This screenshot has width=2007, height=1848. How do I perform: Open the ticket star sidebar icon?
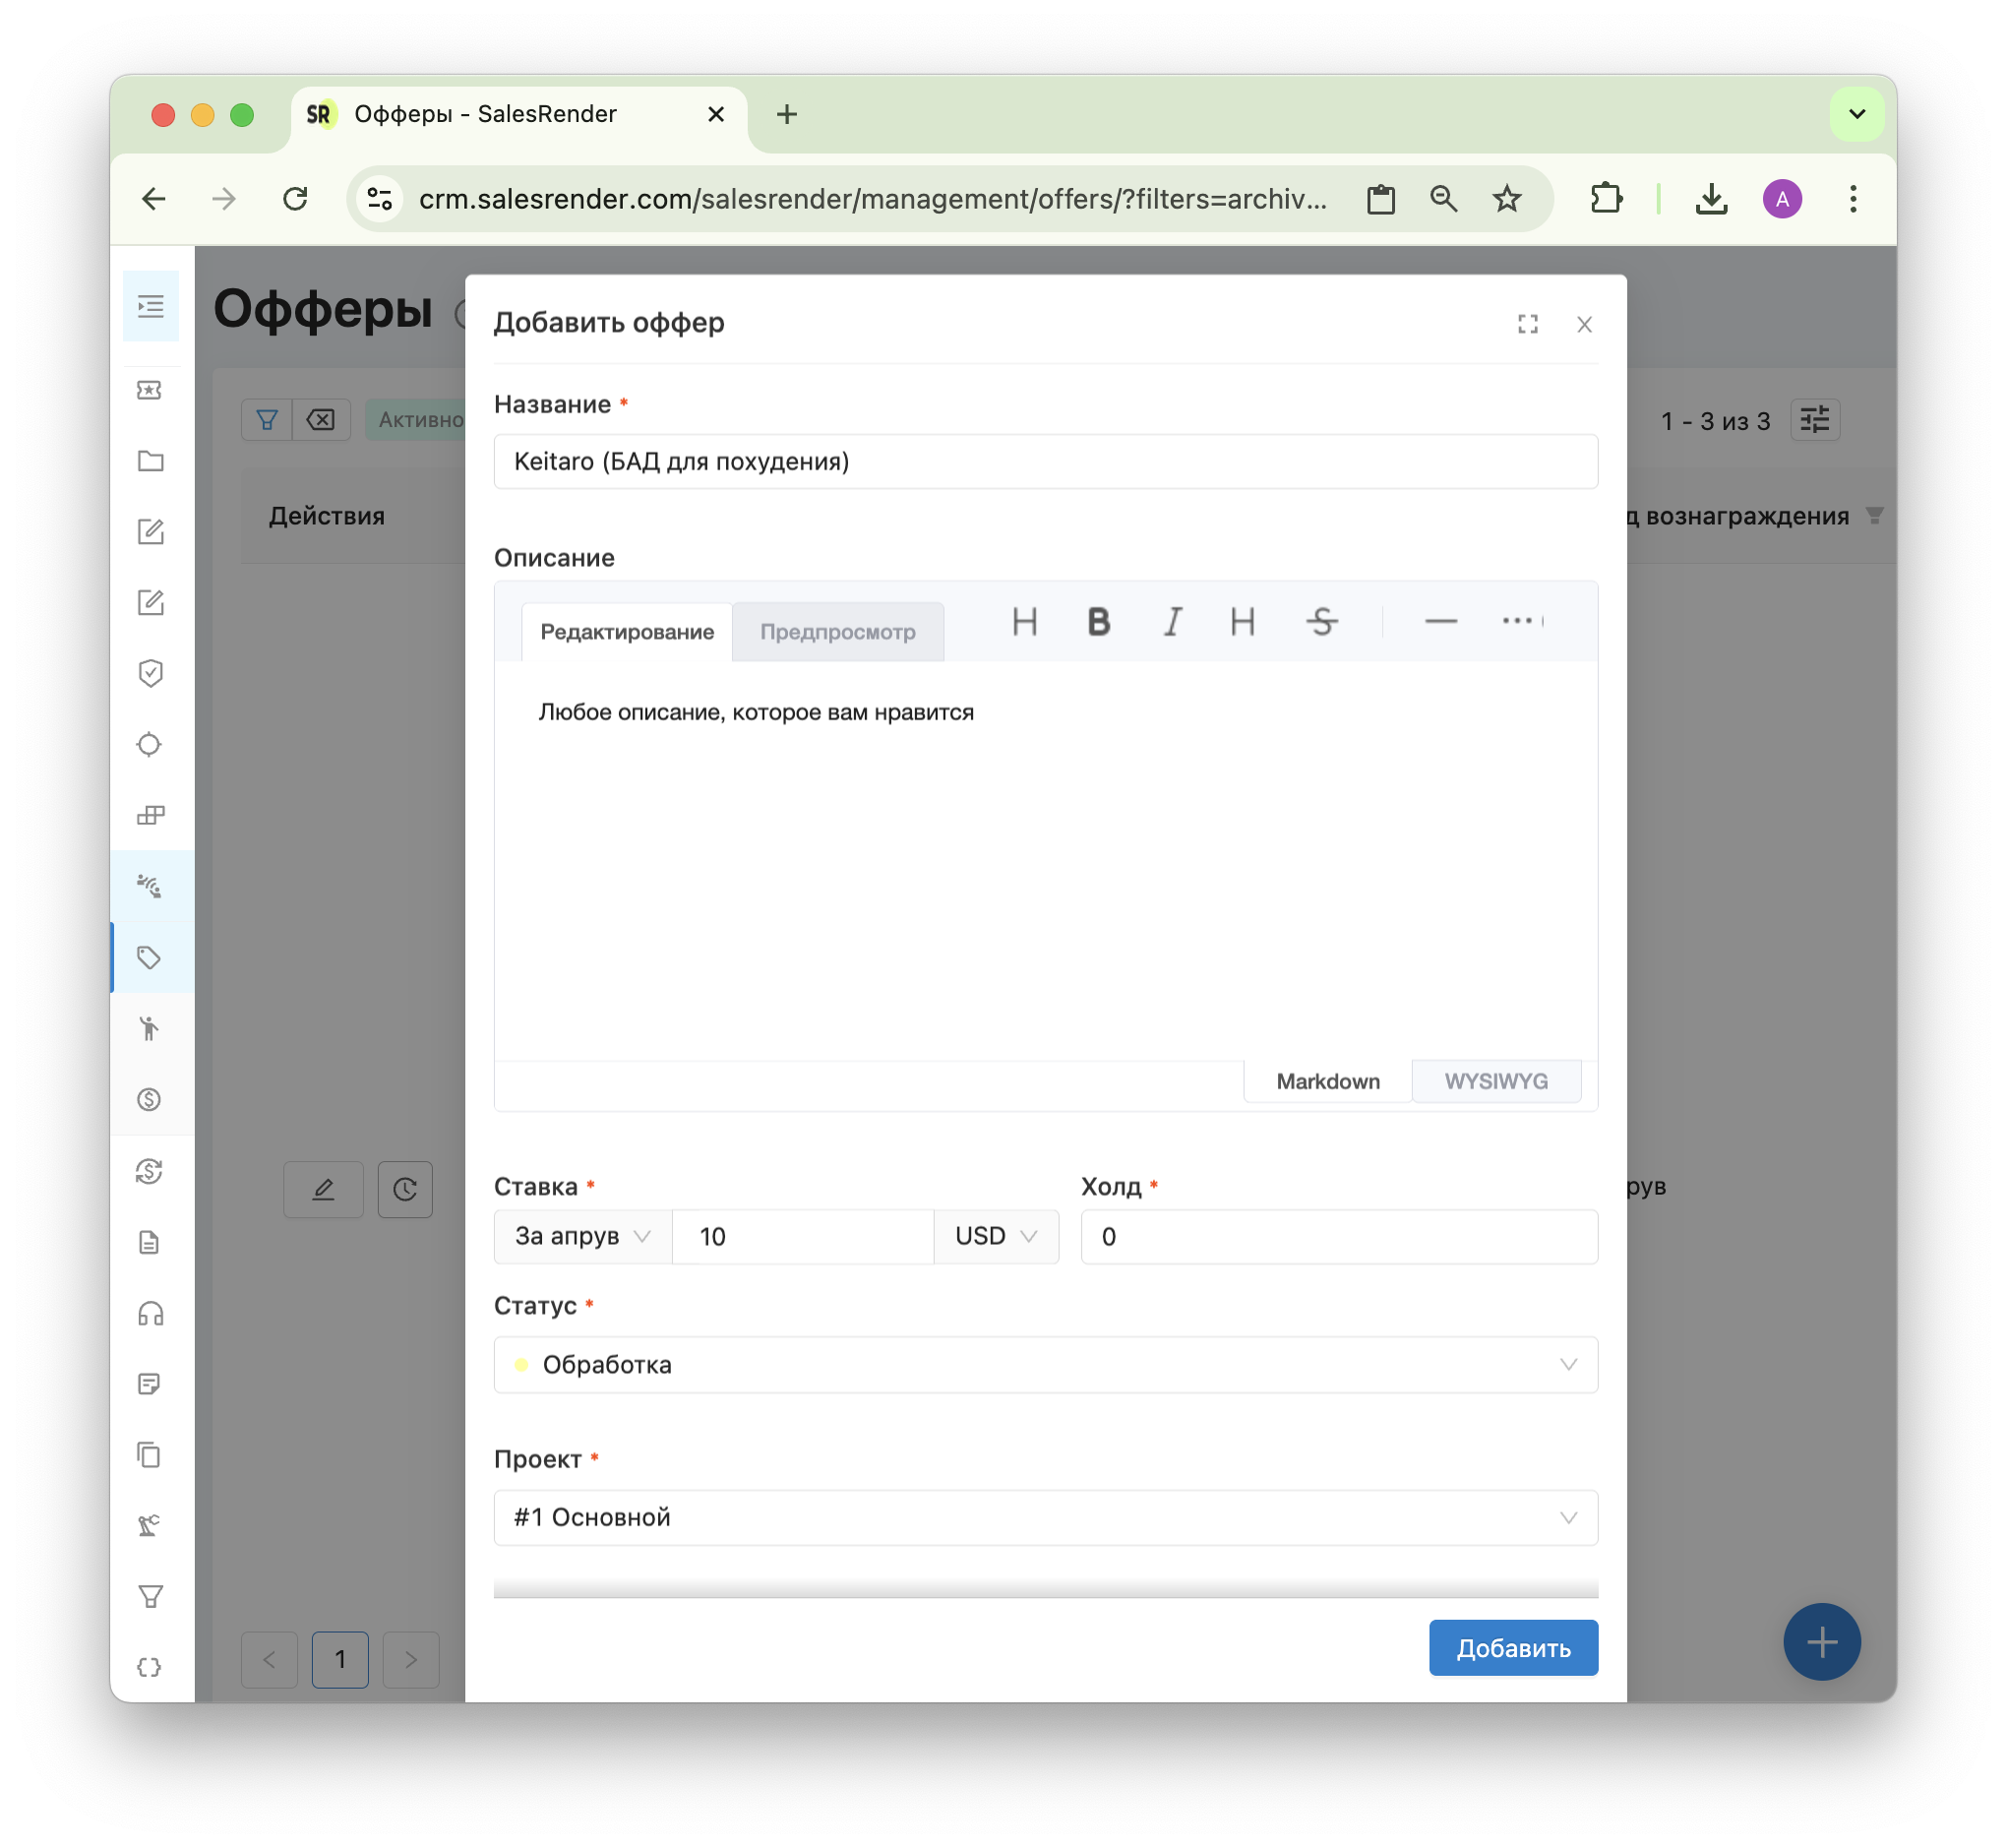(150, 390)
